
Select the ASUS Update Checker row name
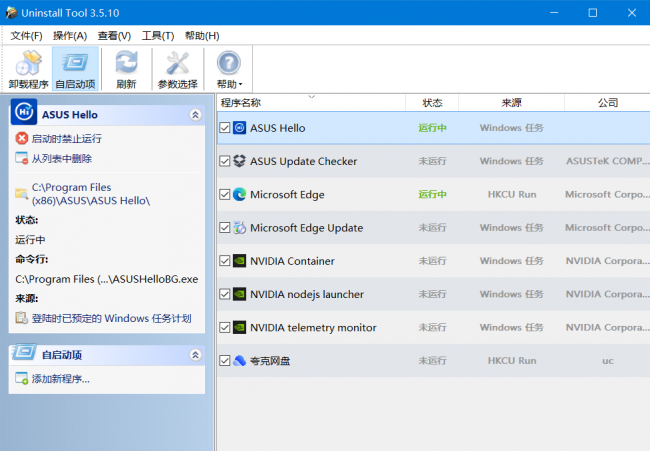303,161
